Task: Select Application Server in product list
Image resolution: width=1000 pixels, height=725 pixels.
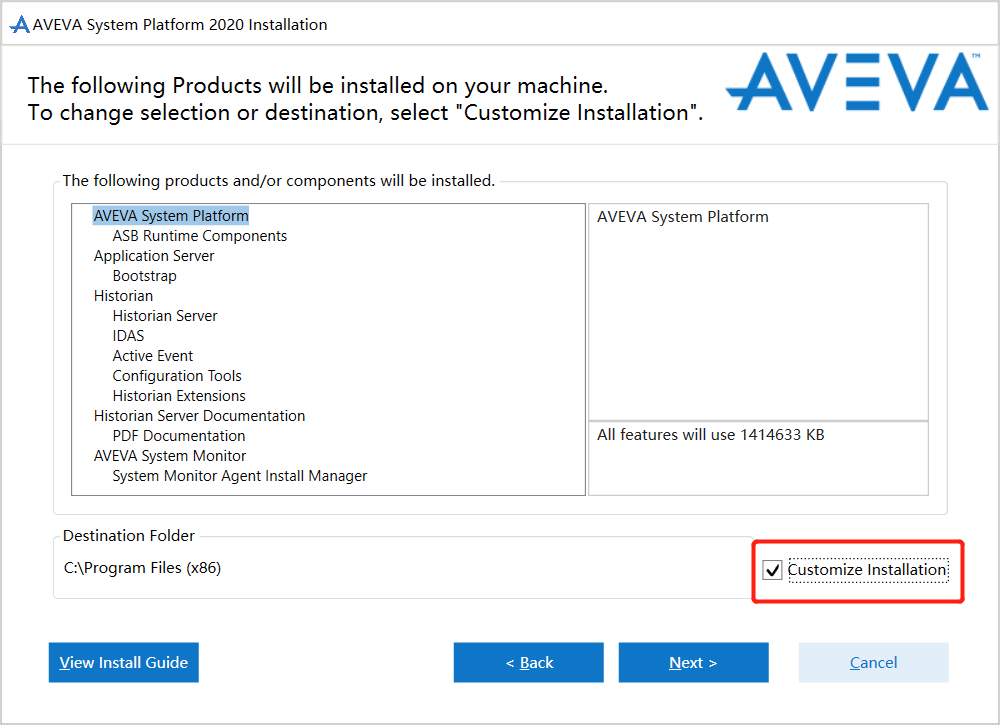Action: pyautogui.click(x=154, y=256)
